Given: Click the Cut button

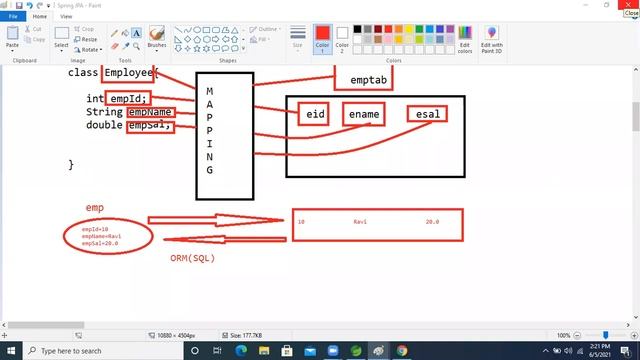Looking at the screenshot, I should point(33,29).
